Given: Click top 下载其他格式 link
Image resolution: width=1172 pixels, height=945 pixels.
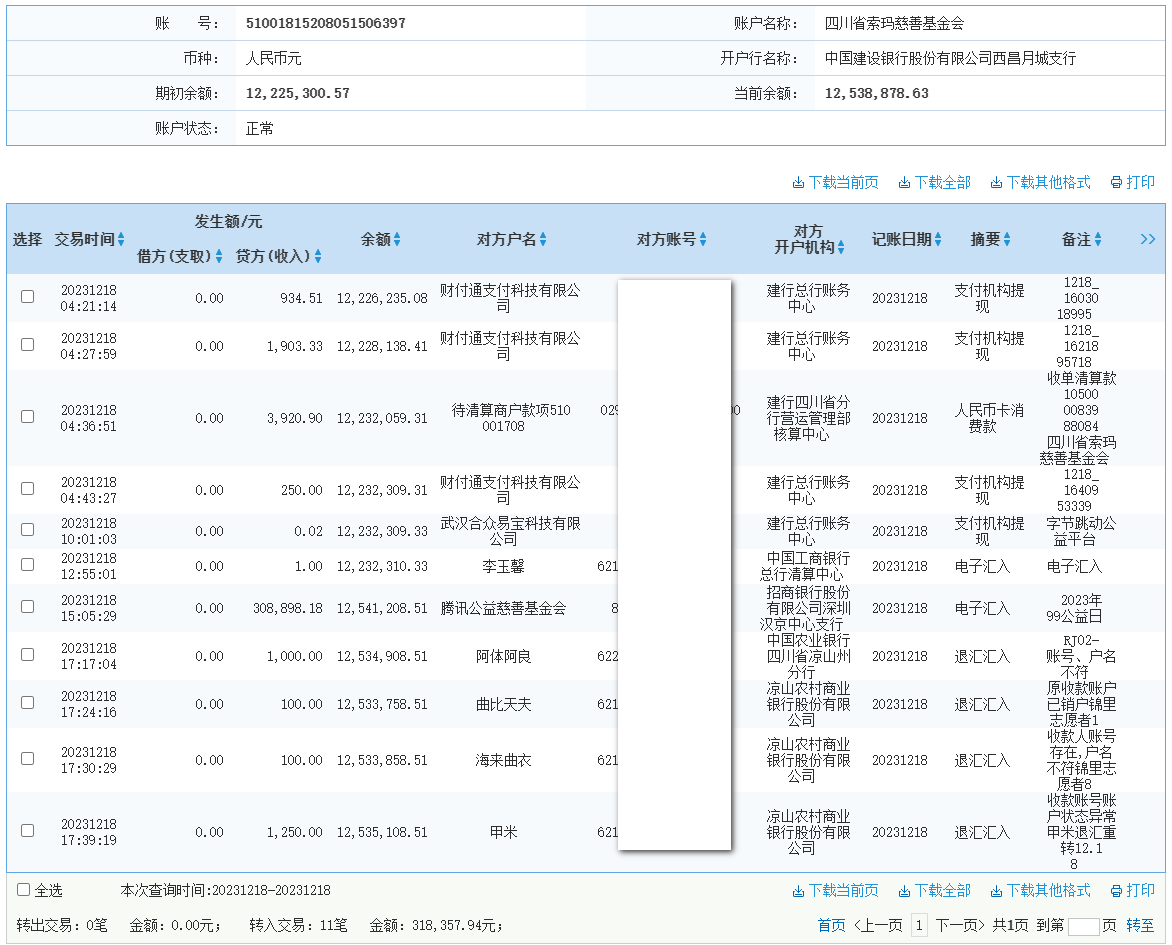Looking at the screenshot, I should pos(1040,182).
